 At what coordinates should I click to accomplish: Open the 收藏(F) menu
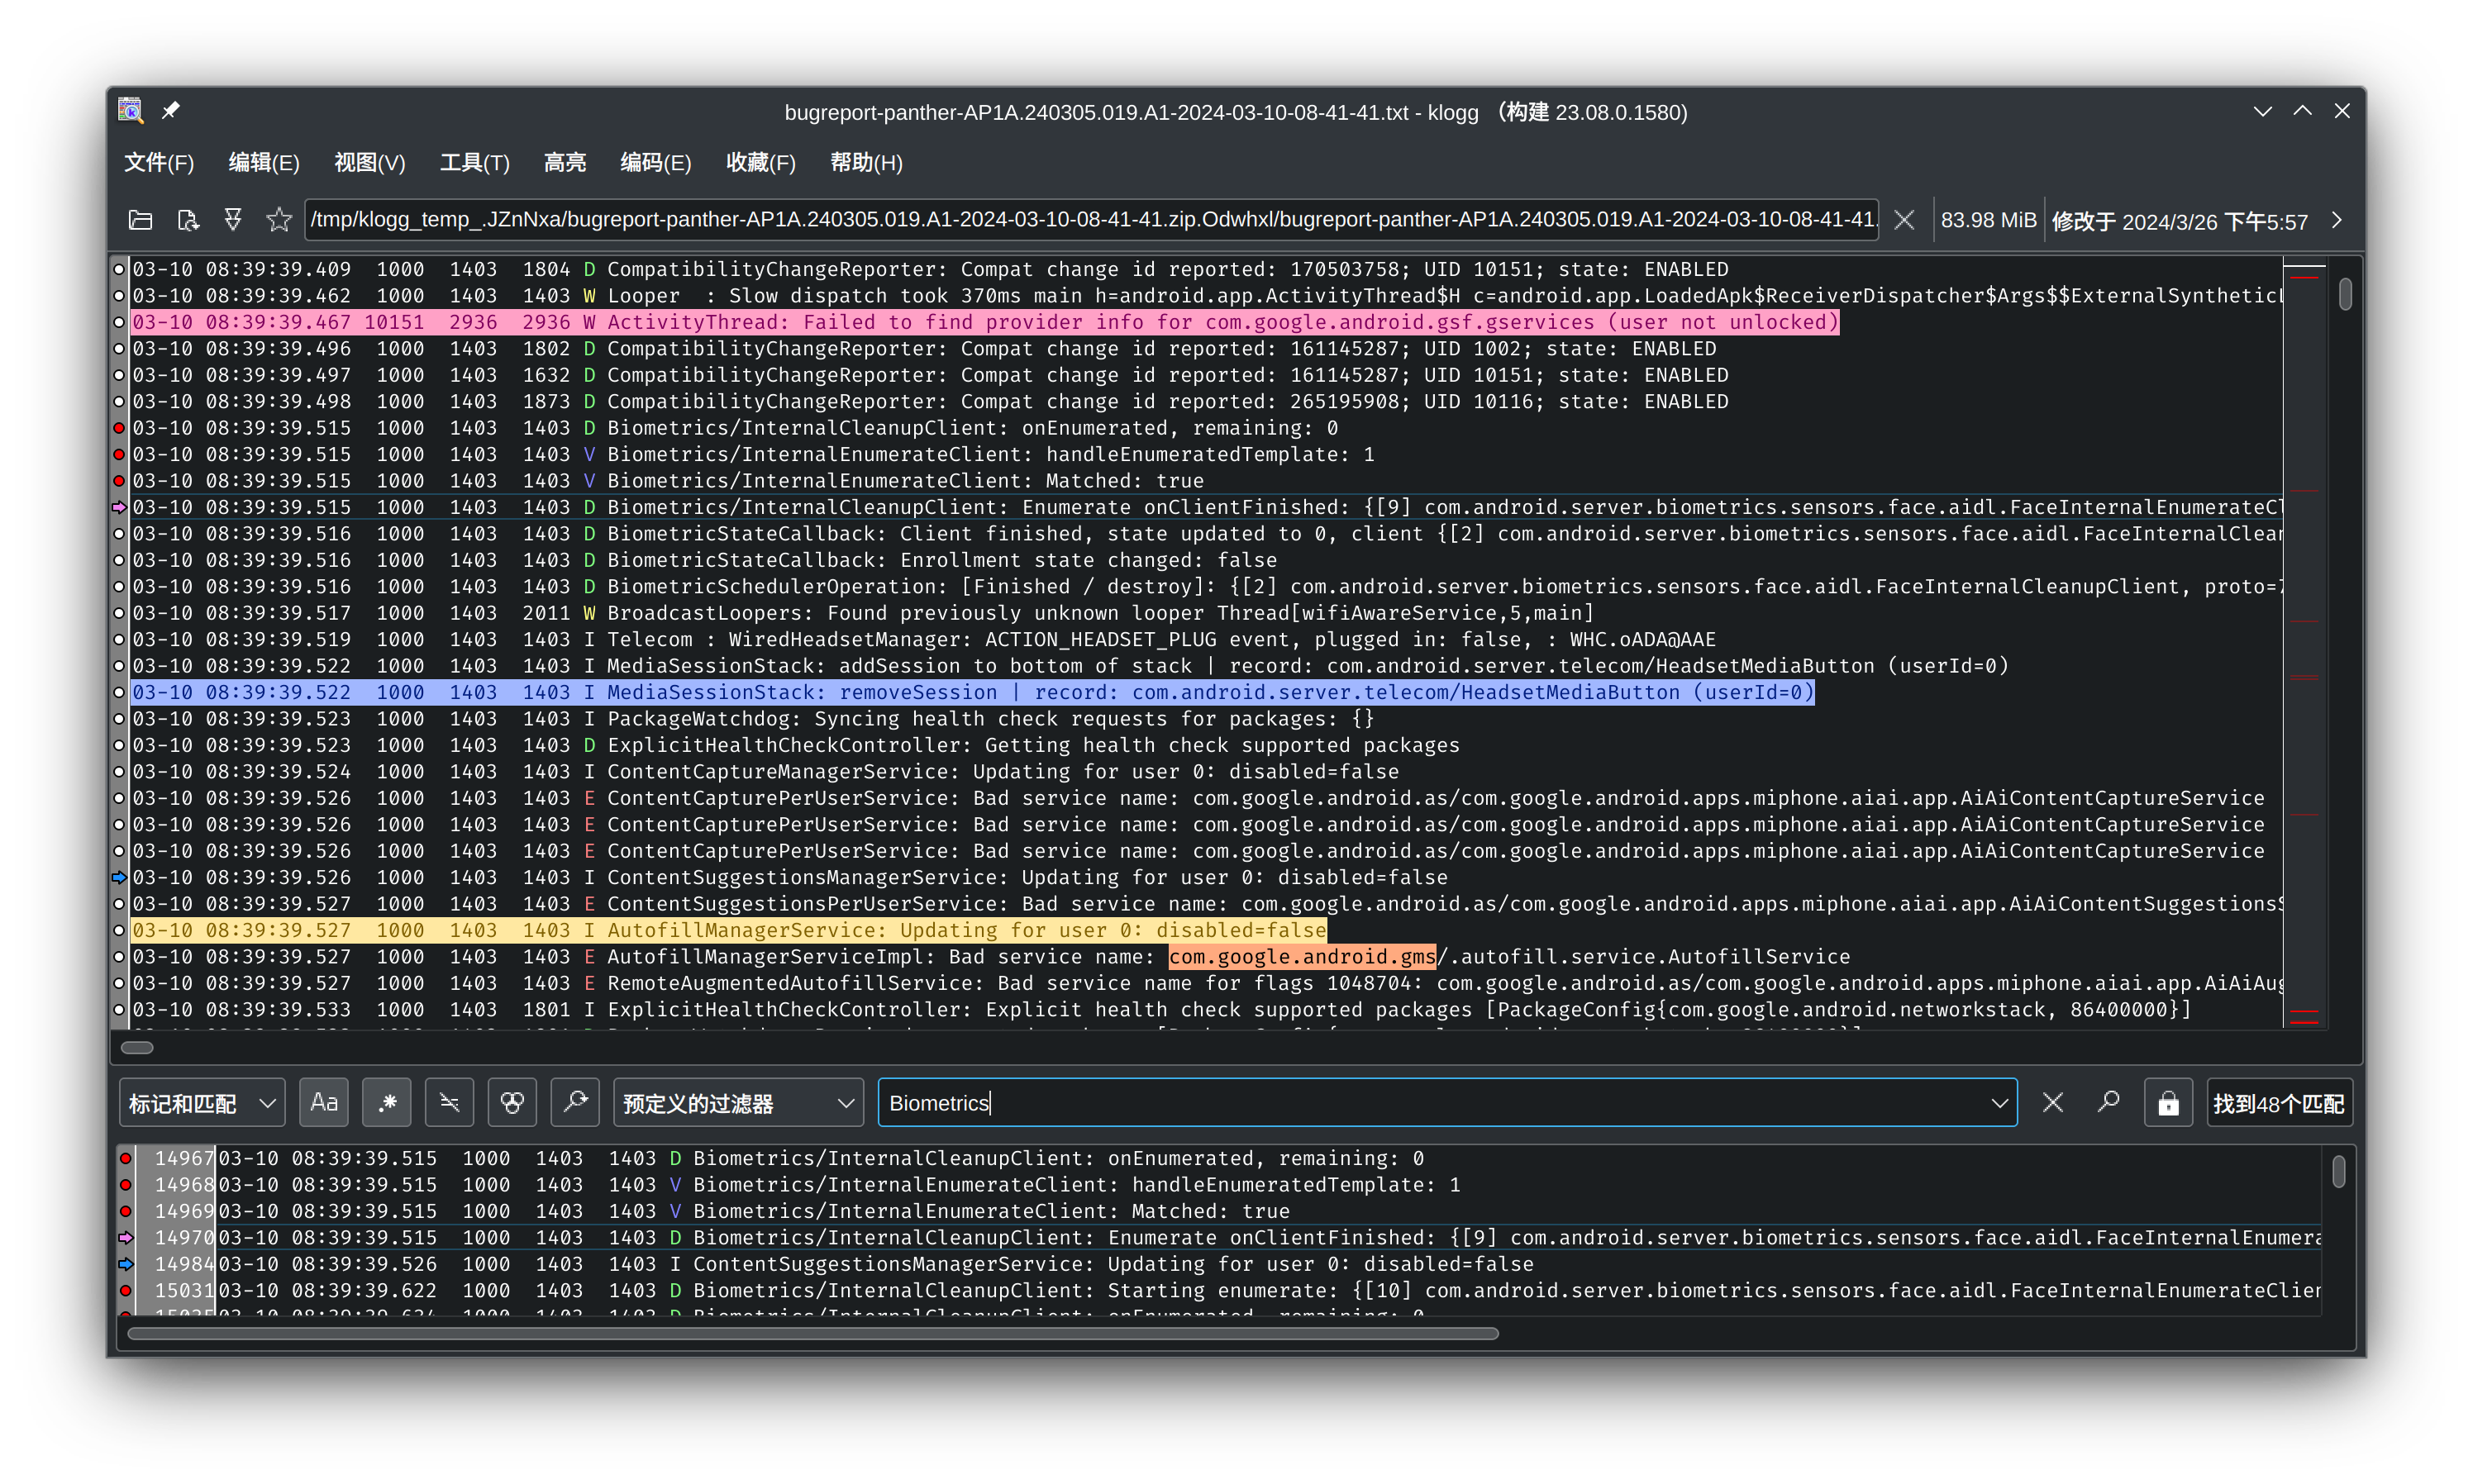point(761,162)
